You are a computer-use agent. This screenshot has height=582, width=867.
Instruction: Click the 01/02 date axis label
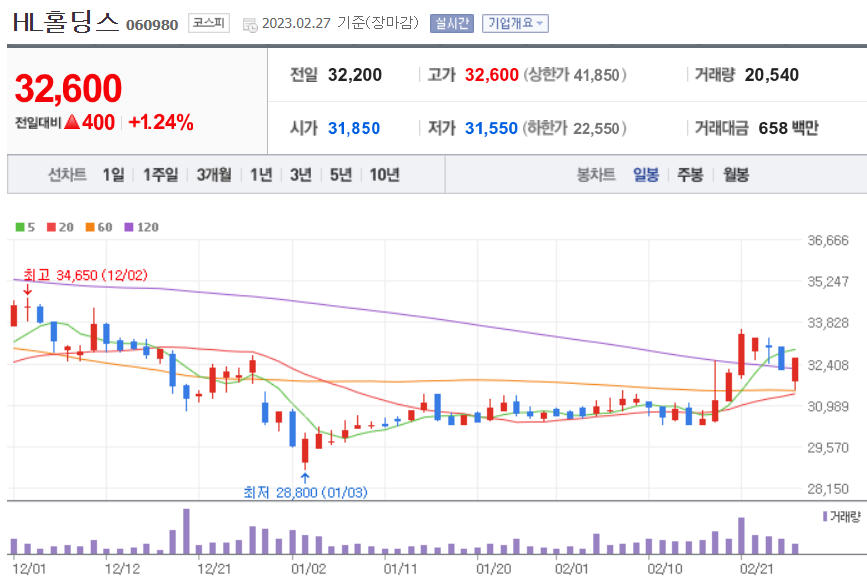click(x=308, y=569)
